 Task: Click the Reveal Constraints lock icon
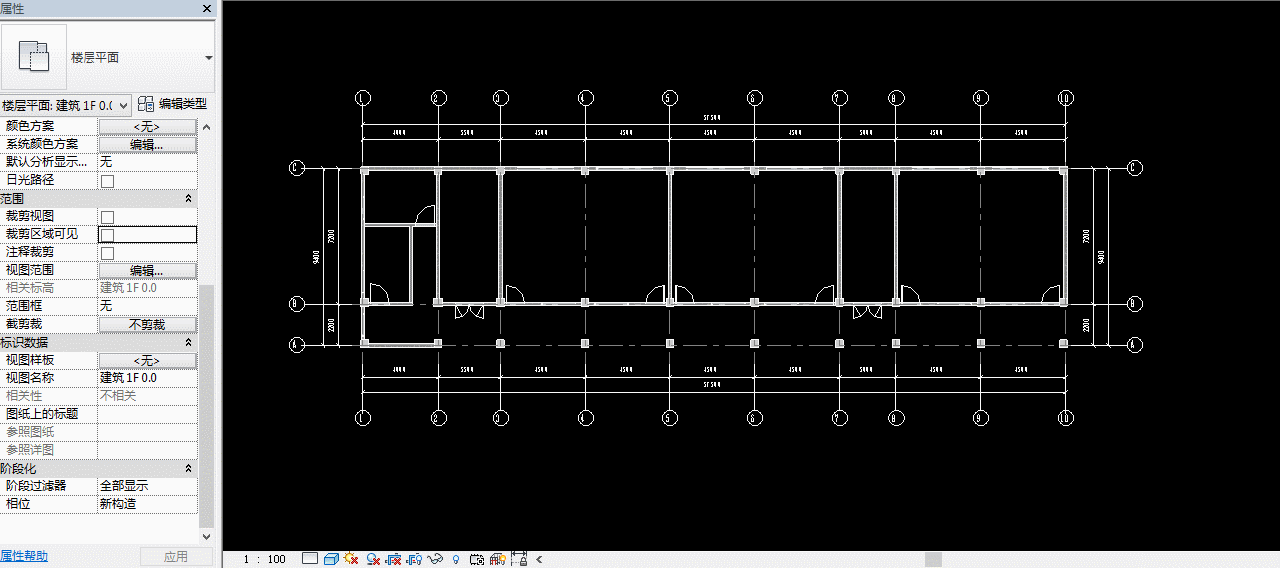coord(519,559)
